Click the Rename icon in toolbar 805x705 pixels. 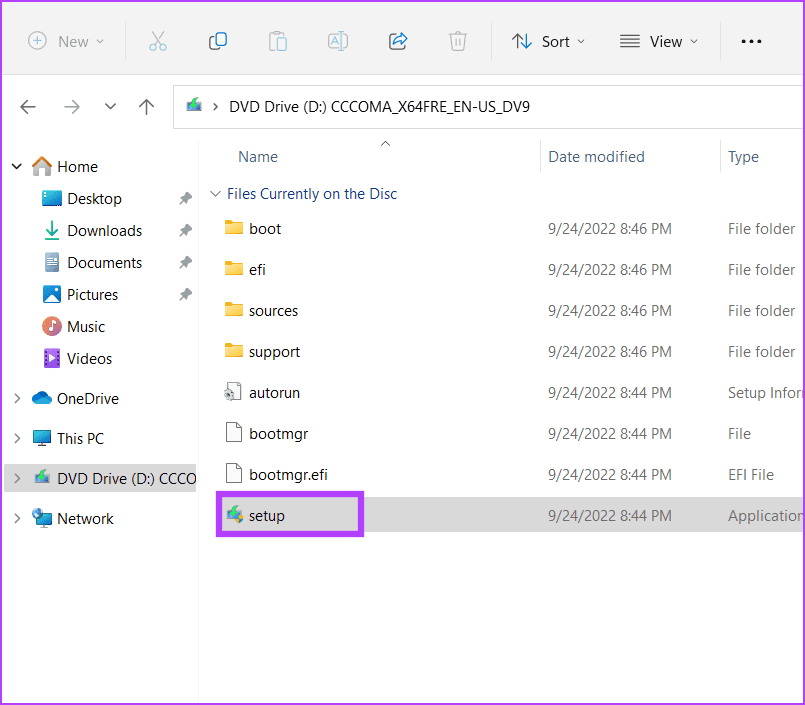pyautogui.click(x=338, y=41)
